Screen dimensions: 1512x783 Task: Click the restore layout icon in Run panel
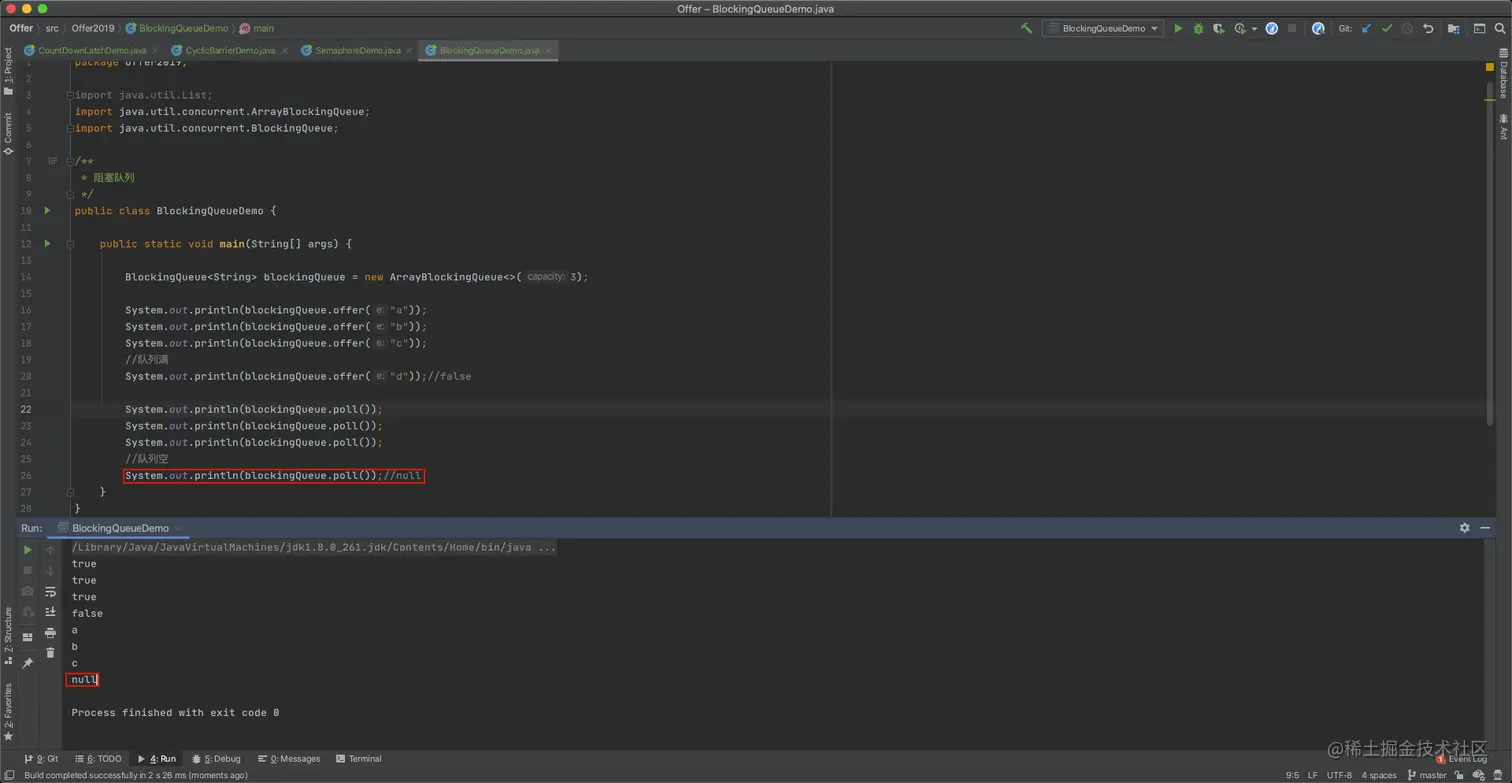point(28,637)
